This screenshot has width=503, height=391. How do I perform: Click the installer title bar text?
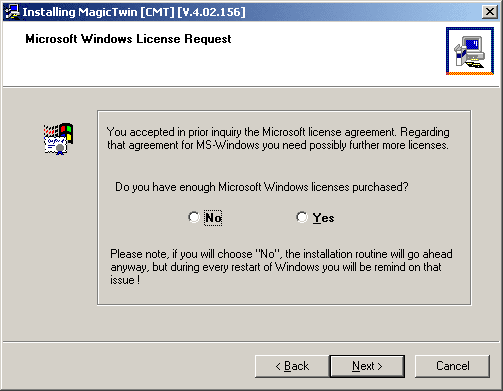(134, 12)
